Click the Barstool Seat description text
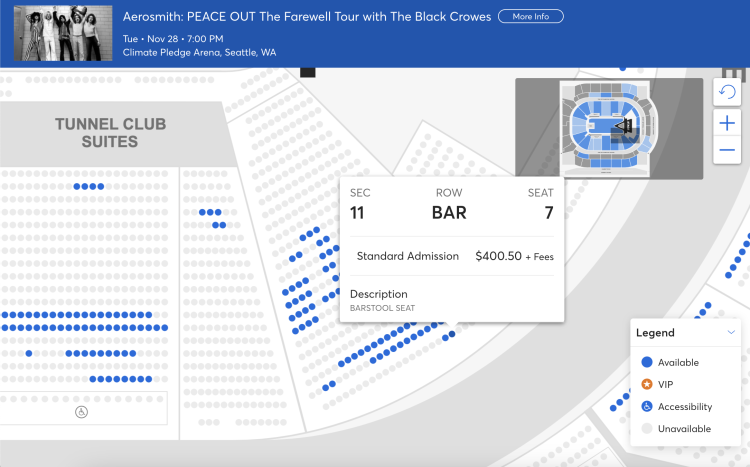The width and height of the screenshot is (750, 467). (382, 308)
